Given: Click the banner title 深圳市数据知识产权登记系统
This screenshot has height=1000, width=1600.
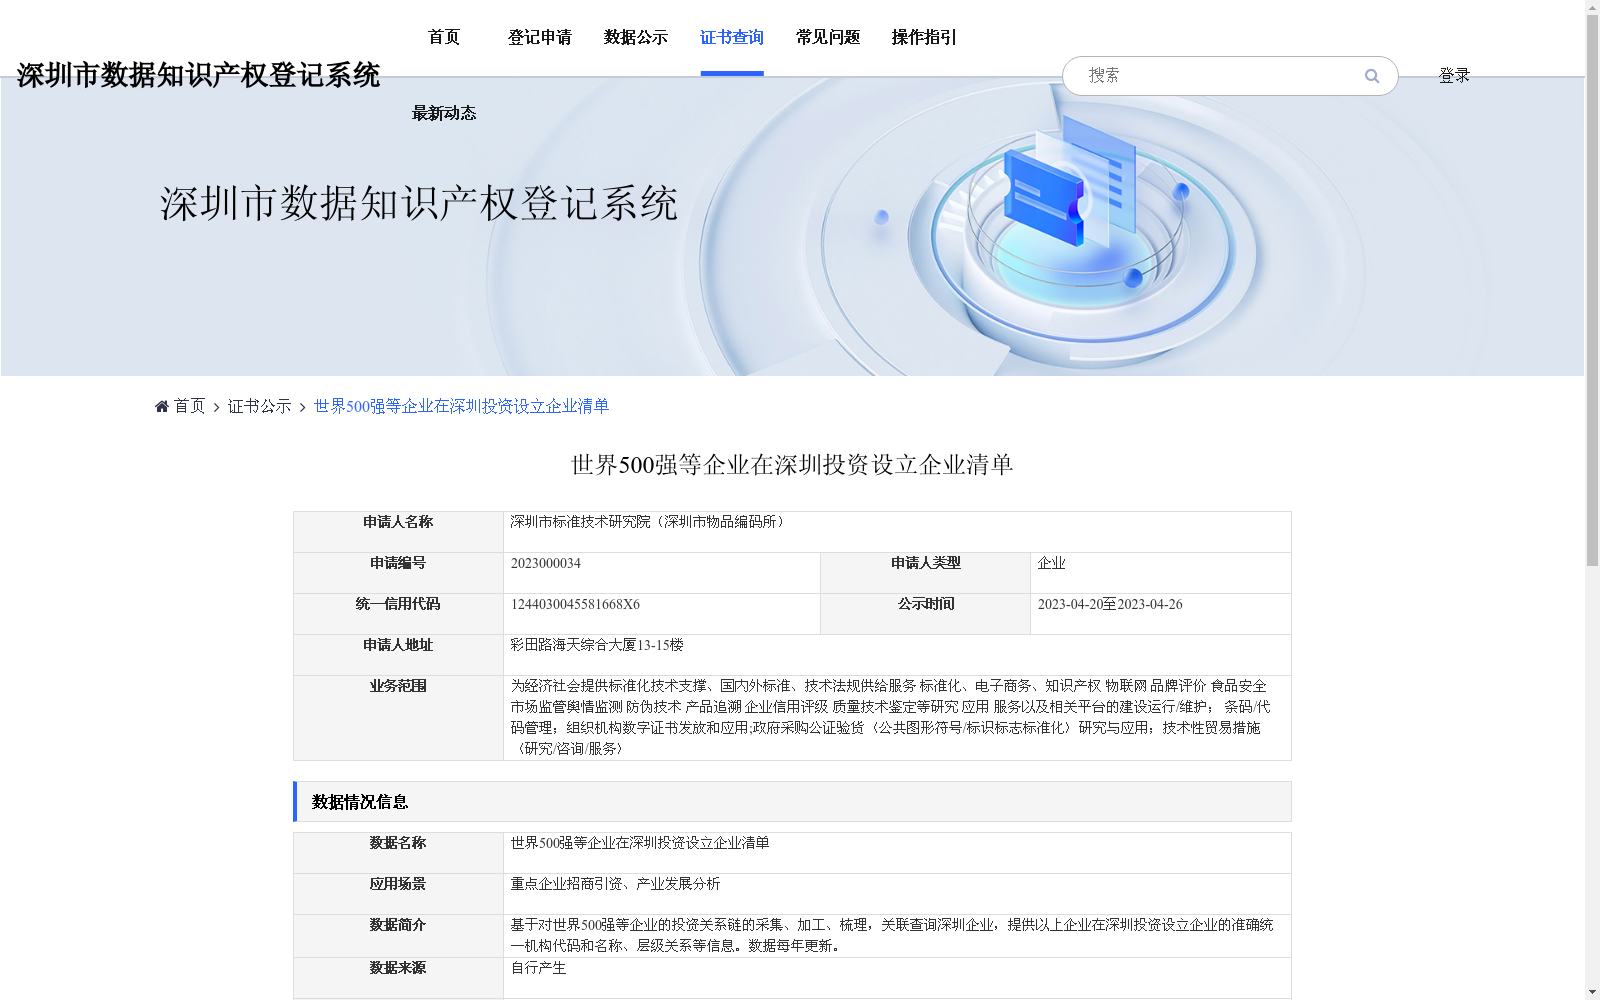Looking at the screenshot, I should point(419,204).
